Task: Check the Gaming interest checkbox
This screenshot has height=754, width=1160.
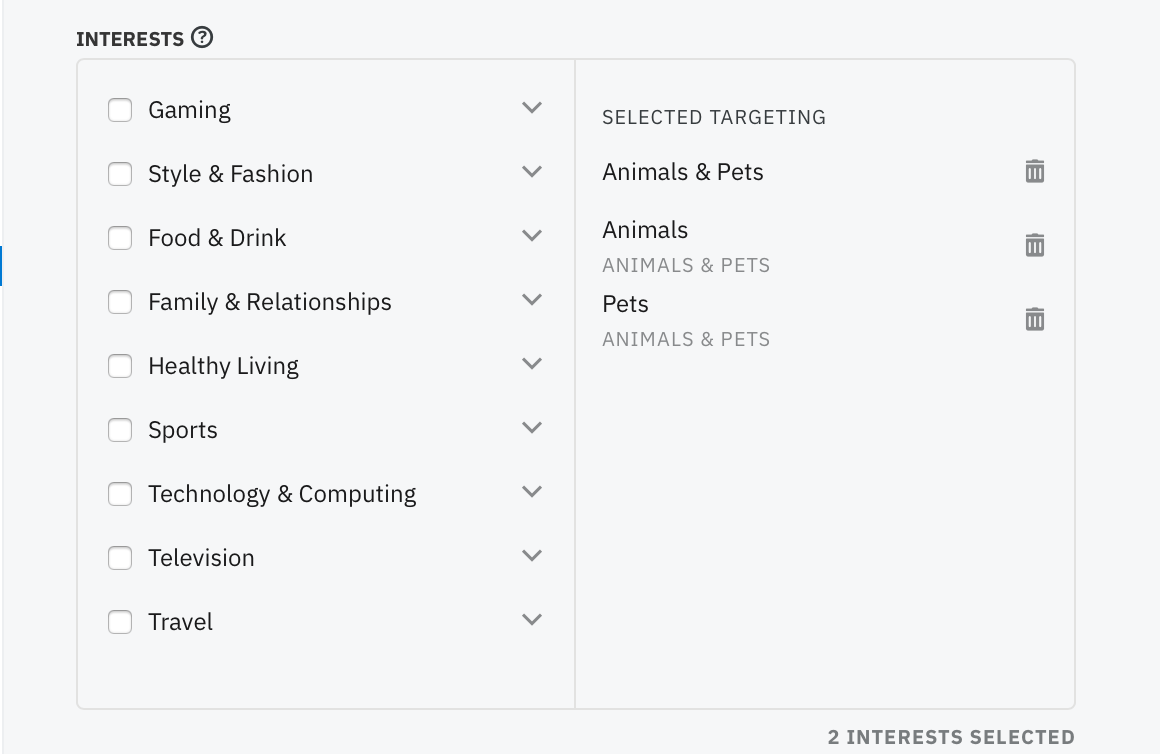Action: point(120,110)
